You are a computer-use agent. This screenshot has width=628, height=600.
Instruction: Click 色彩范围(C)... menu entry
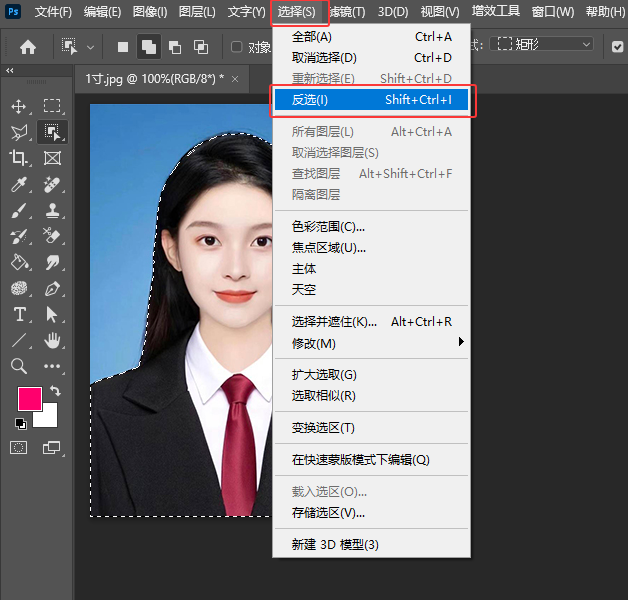(329, 227)
